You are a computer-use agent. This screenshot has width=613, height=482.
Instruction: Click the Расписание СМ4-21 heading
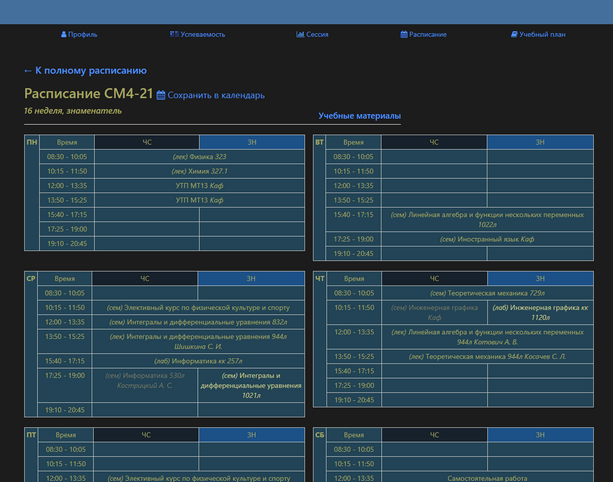(x=88, y=94)
